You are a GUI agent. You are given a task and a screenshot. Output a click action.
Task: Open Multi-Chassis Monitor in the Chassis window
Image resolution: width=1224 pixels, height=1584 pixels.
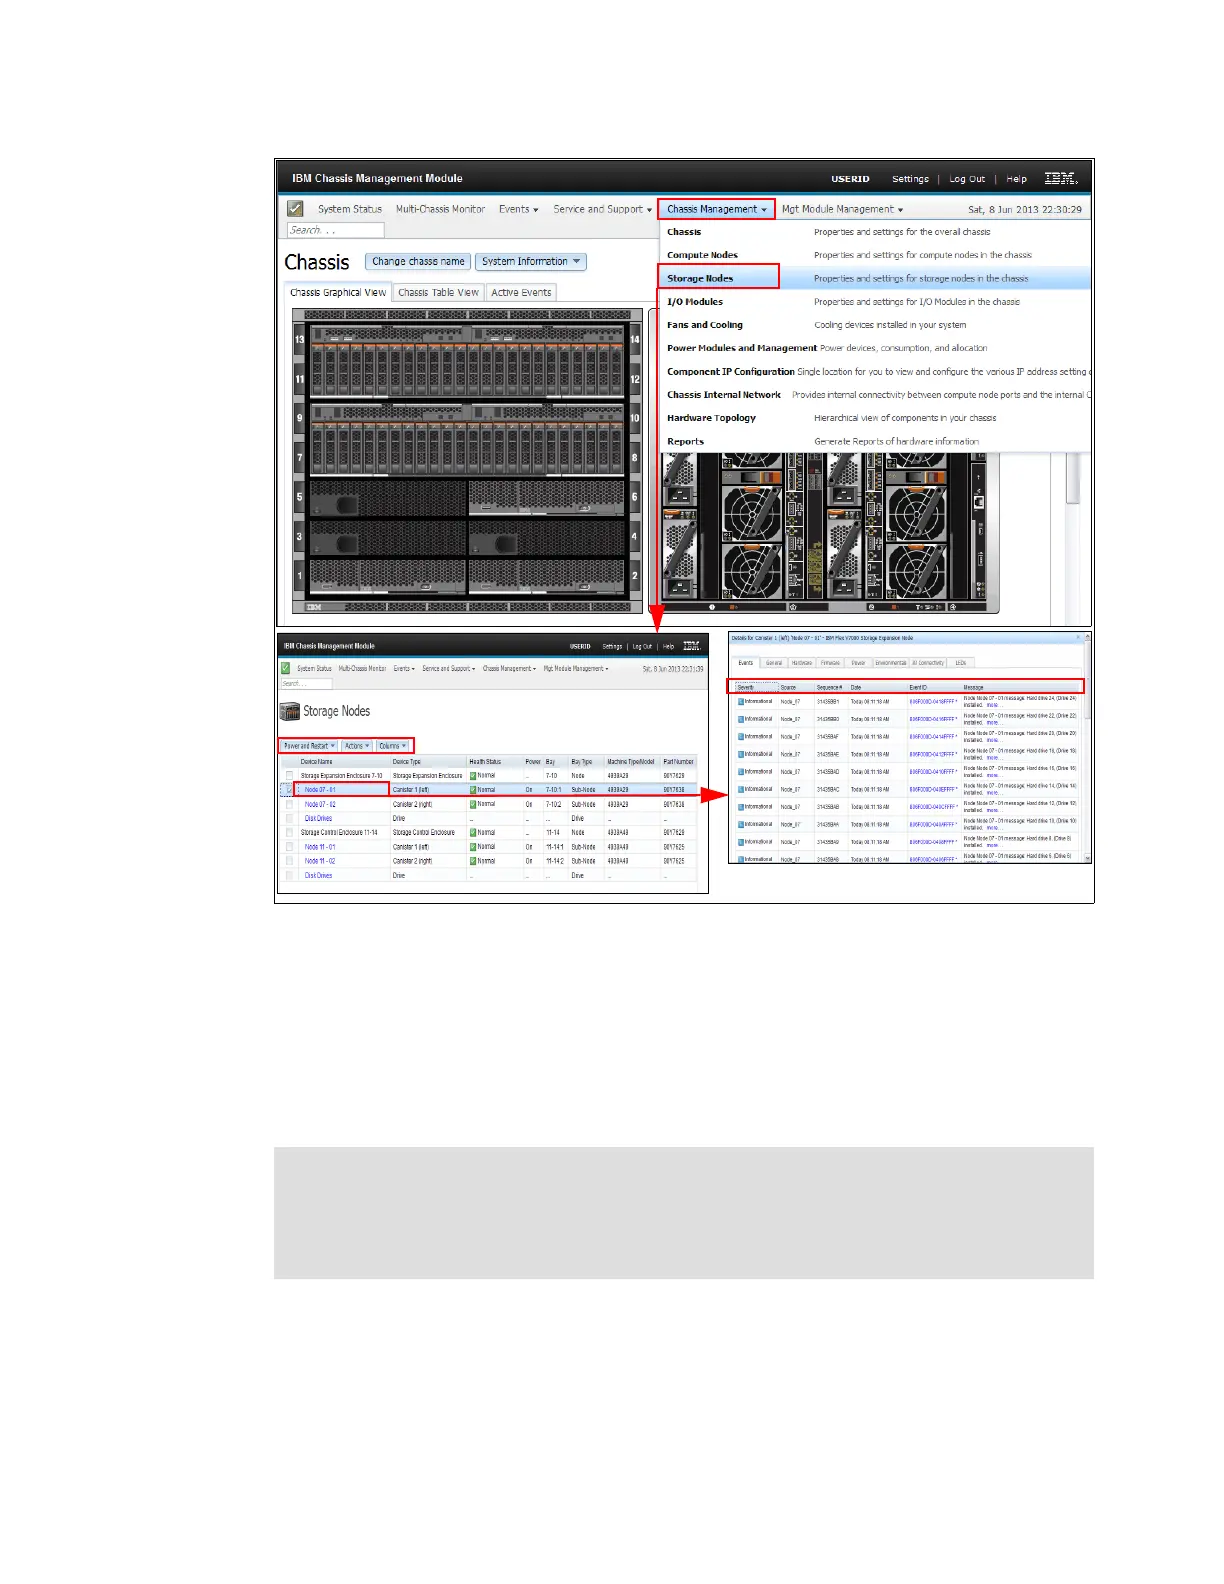[440, 209]
